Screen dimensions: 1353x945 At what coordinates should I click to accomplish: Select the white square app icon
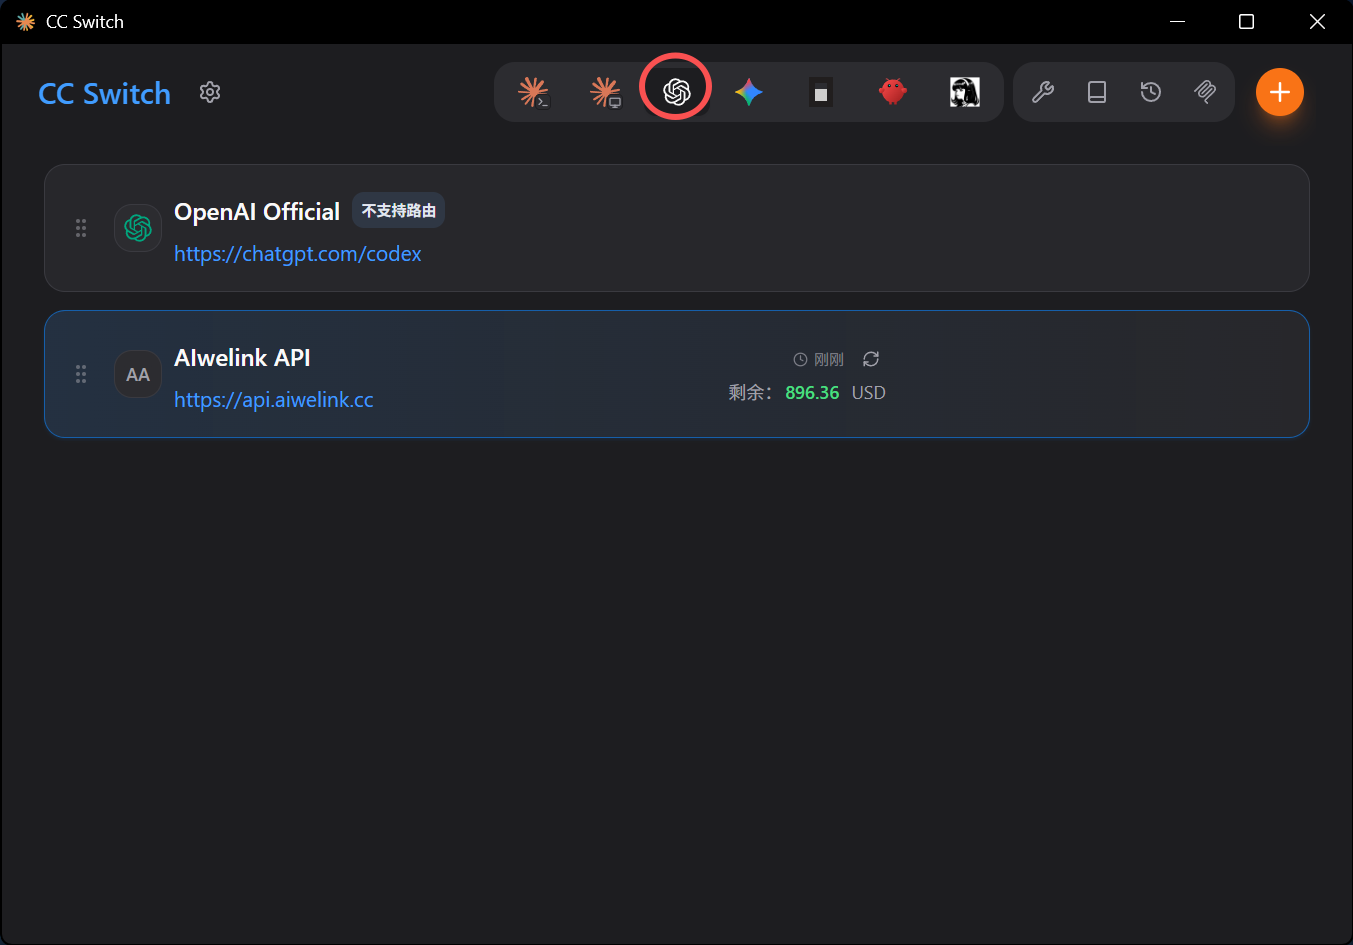[x=821, y=92]
